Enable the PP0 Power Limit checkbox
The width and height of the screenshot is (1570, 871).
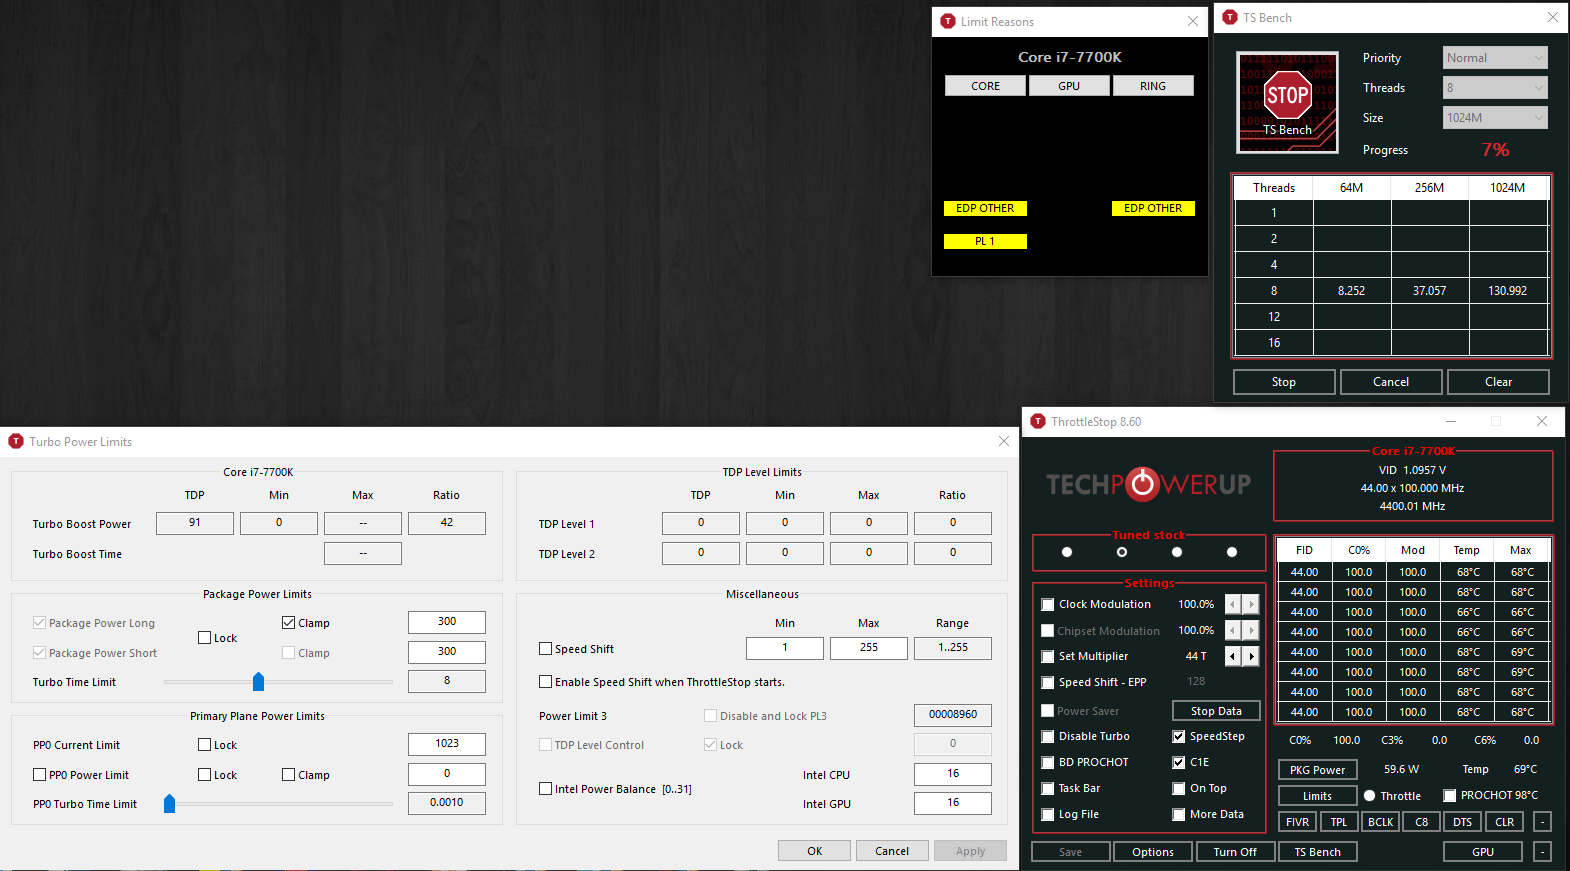39,774
